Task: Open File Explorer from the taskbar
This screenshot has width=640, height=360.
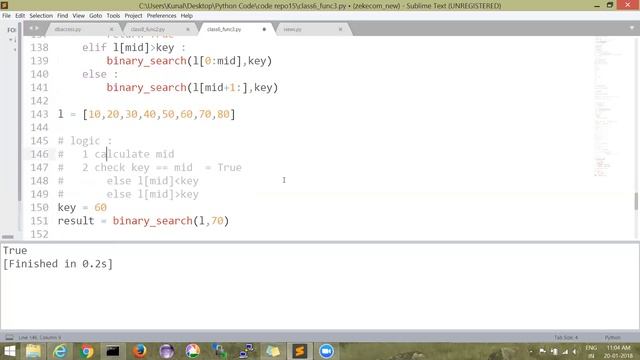Action: point(33,351)
